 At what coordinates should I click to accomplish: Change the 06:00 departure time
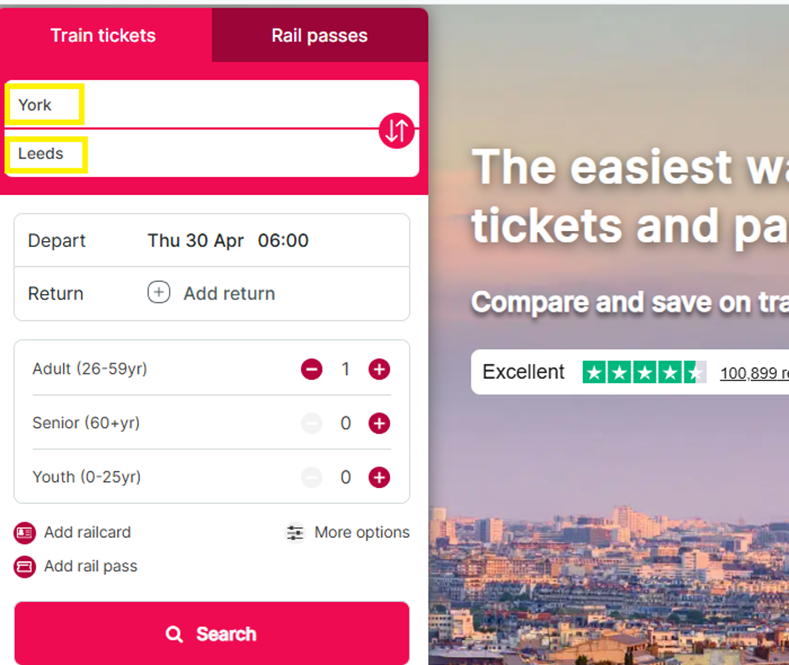[283, 240]
